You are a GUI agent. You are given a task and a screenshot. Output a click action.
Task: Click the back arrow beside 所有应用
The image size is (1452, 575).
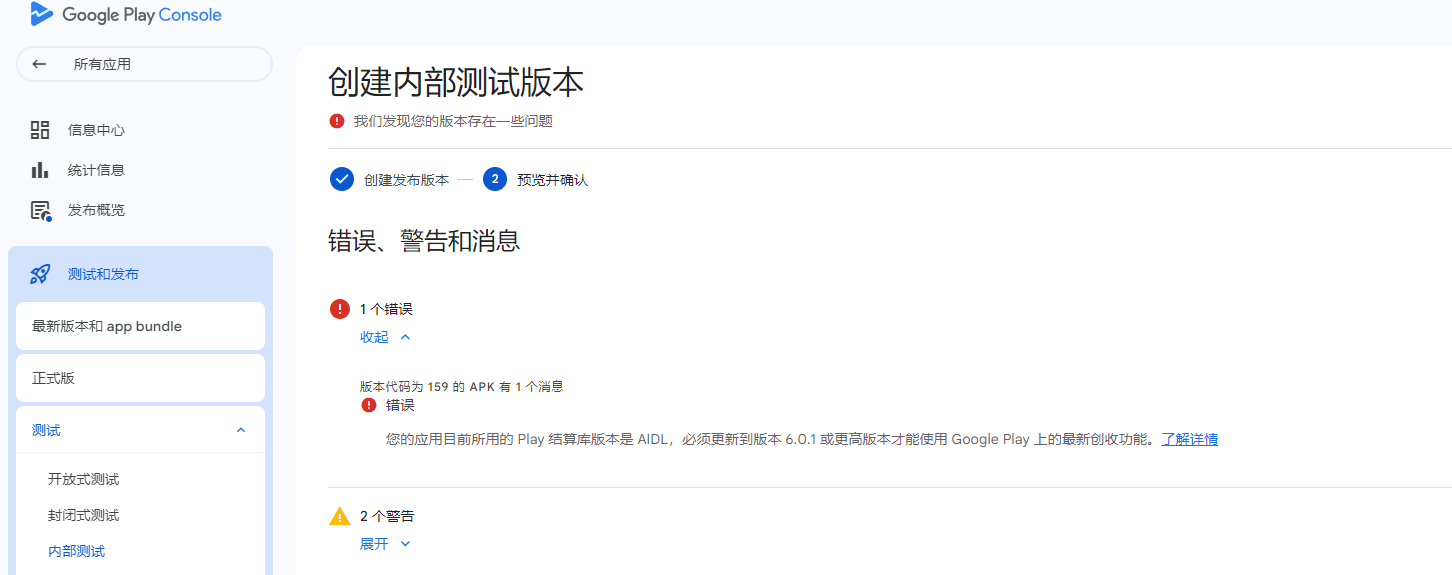[39, 64]
